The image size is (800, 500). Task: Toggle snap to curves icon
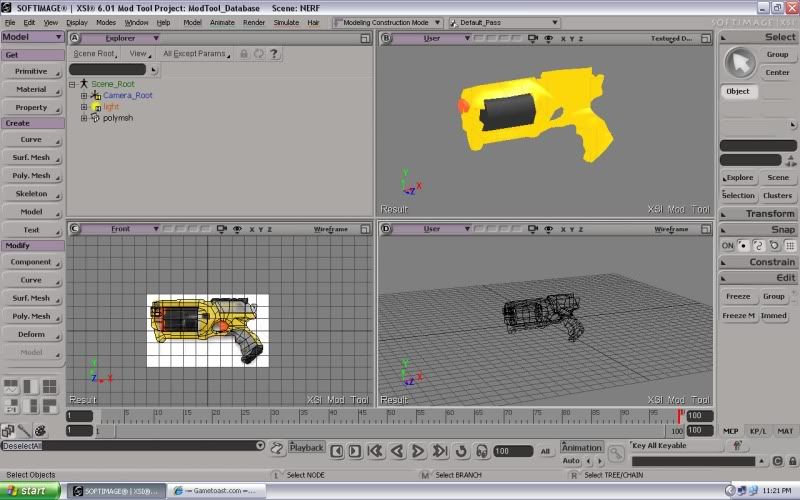[759, 245]
